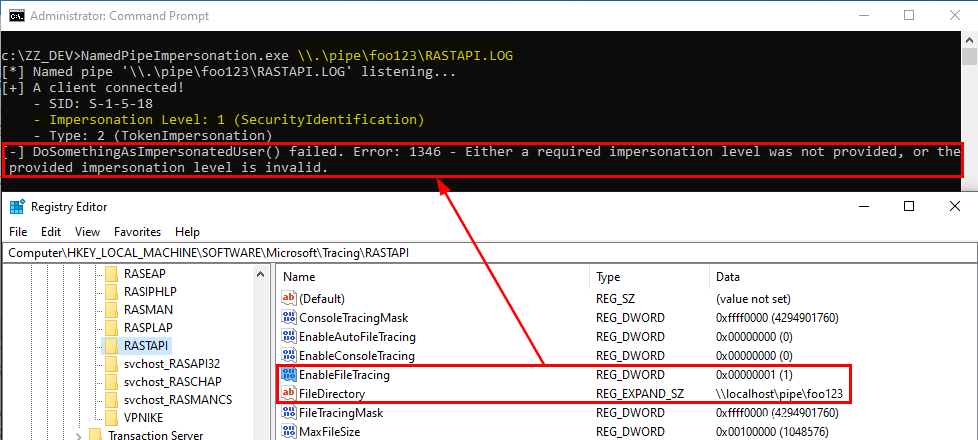The image size is (978, 440).
Task: Select the FileDirectory string value icon
Action: pos(289,394)
